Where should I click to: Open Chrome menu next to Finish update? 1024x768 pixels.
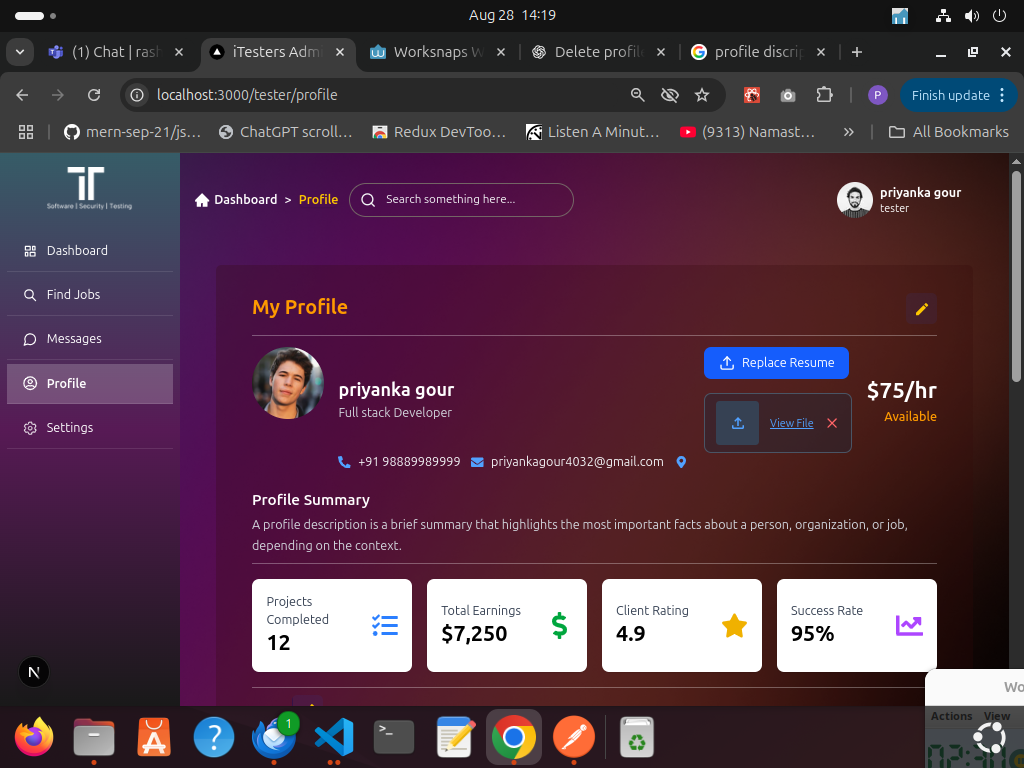click(1002, 95)
